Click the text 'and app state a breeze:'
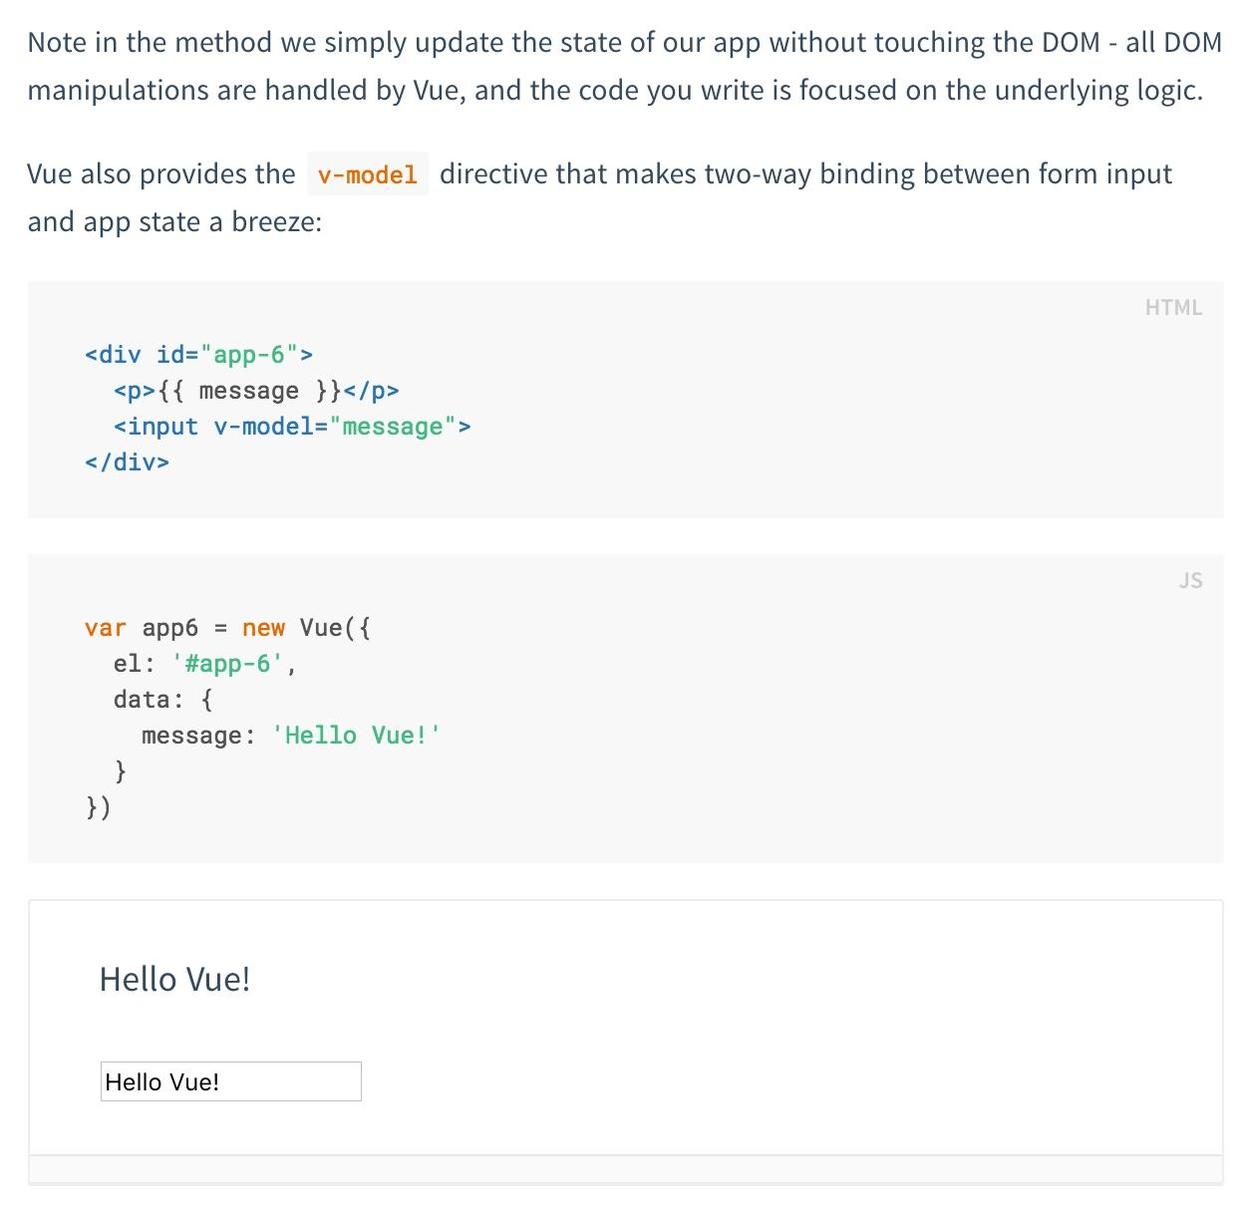This screenshot has width=1240, height=1208. (175, 222)
